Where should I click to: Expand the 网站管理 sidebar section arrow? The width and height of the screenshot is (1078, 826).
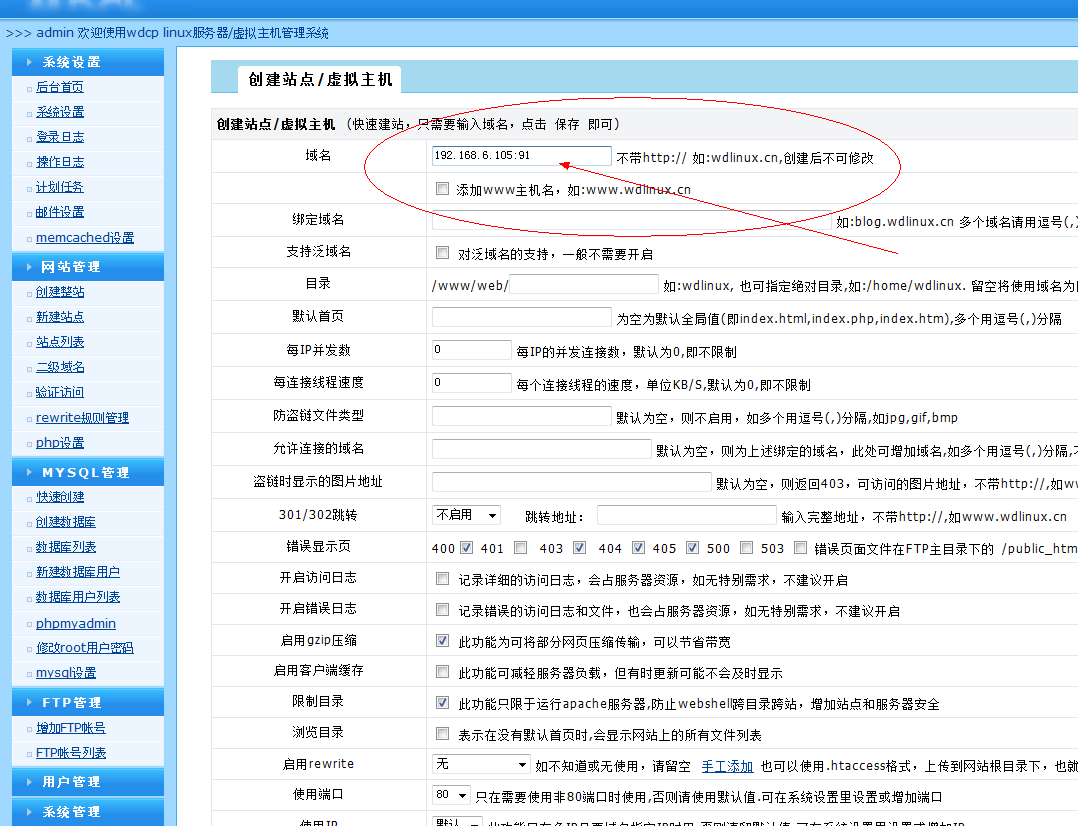coord(29,267)
